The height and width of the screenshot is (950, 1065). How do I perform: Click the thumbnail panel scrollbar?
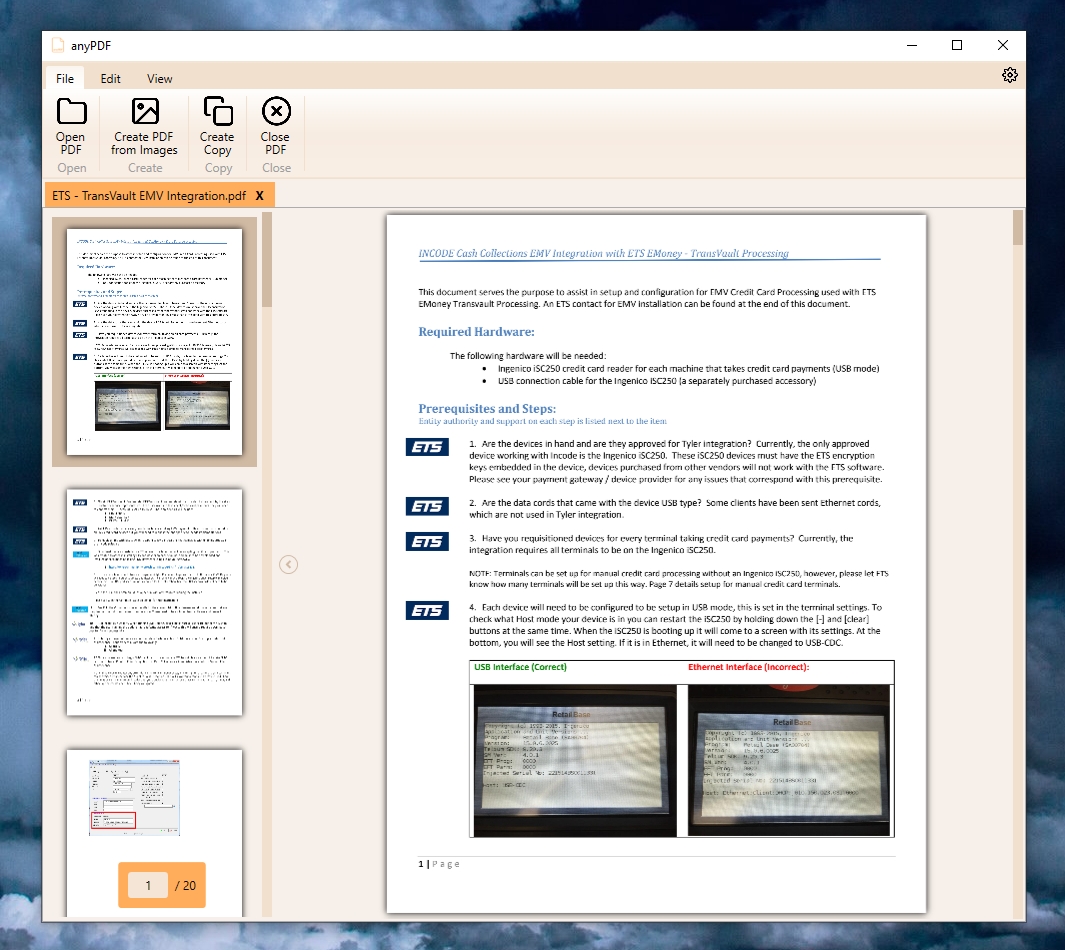267,260
